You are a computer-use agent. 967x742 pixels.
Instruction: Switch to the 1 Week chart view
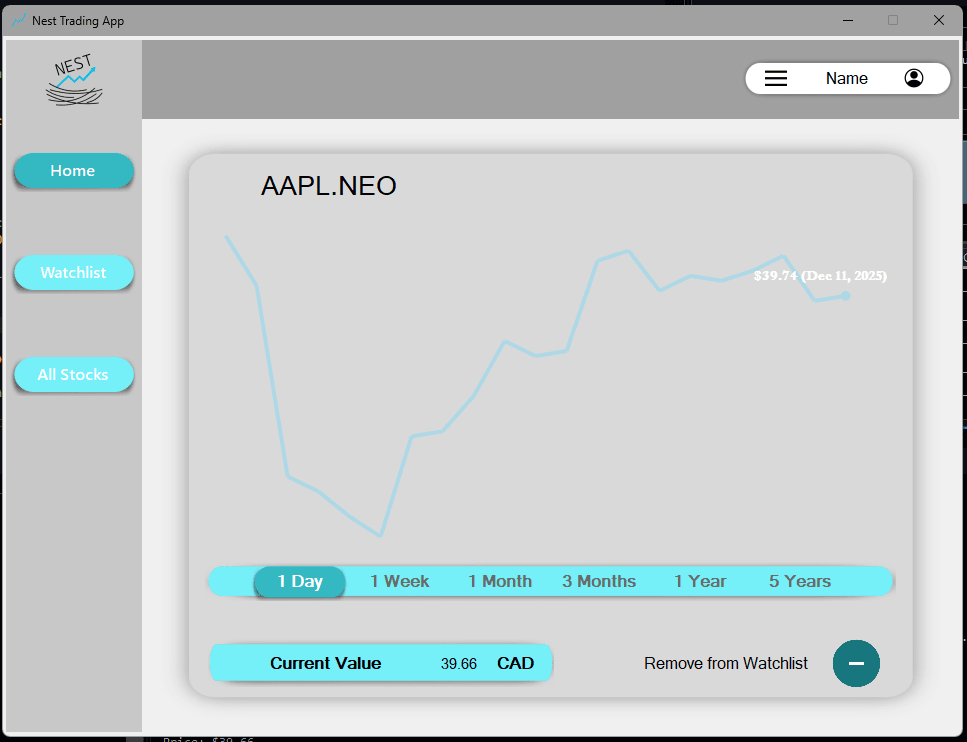(x=398, y=581)
